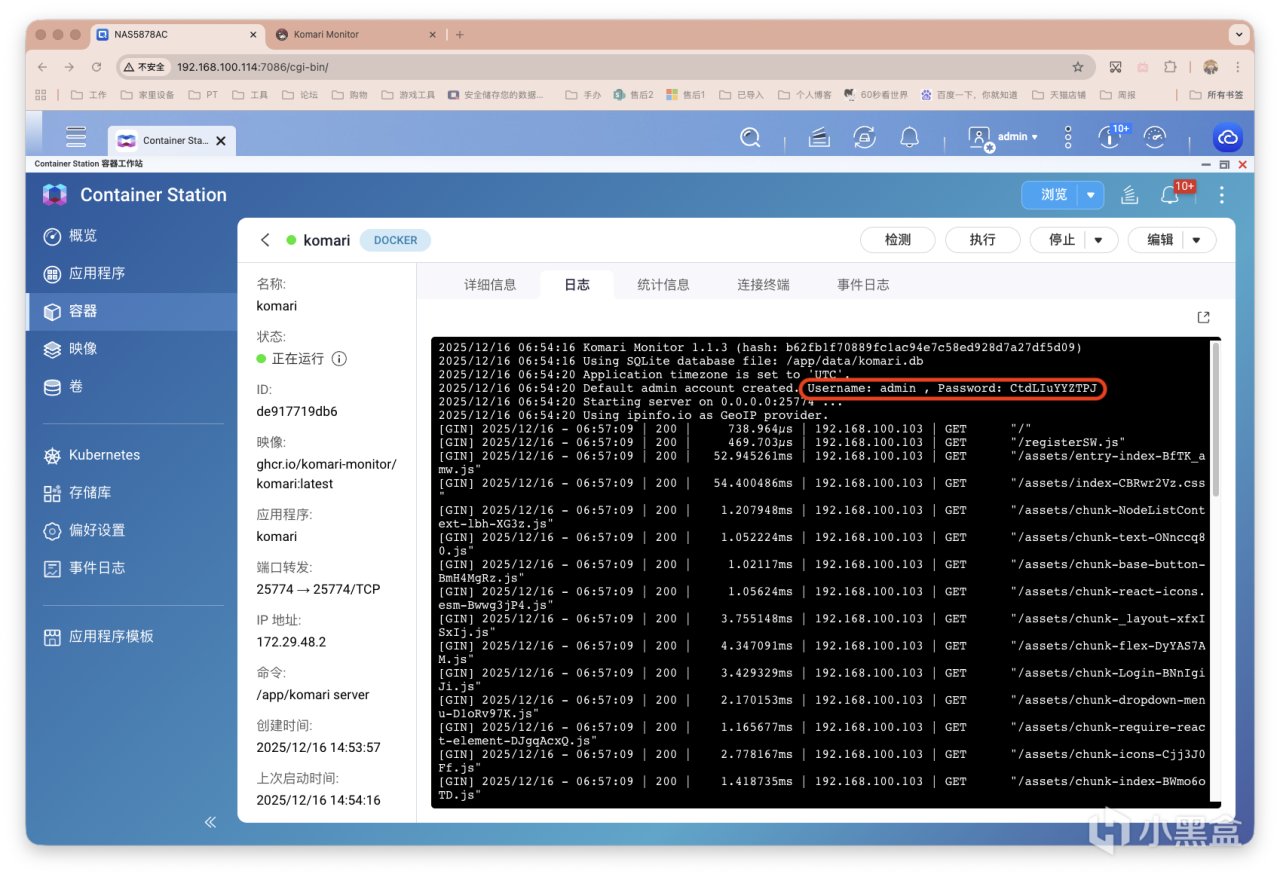This screenshot has width=1280, height=877.
Task: Open log in new window icon
Action: tap(1203, 317)
